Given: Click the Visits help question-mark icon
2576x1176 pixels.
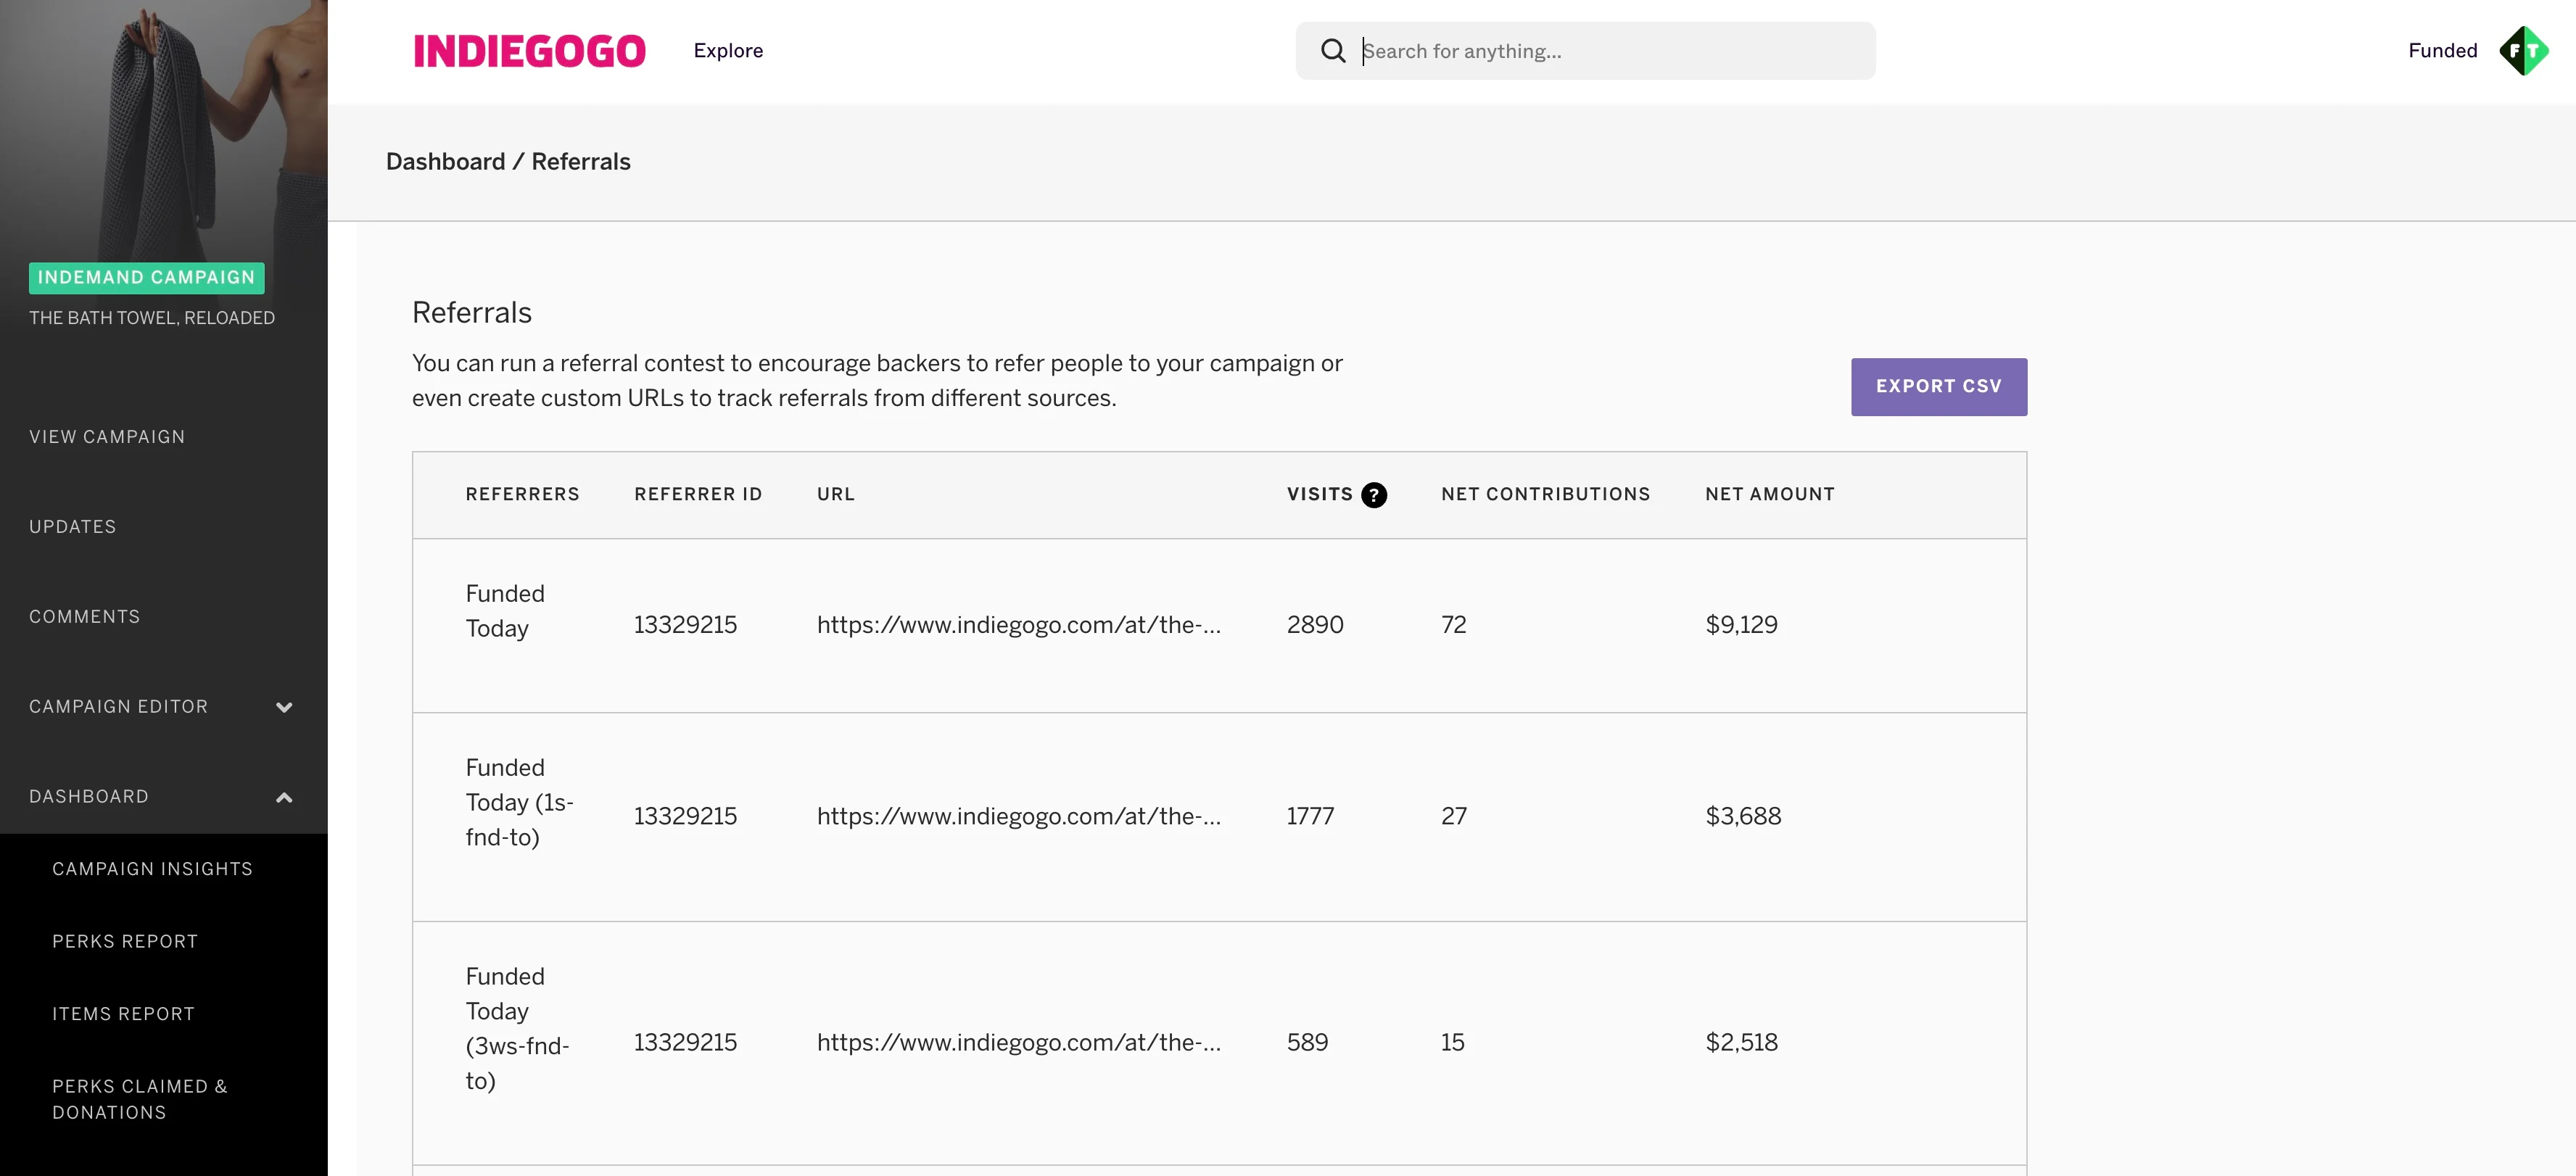Looking at the screenshot, I should 1374,495.
